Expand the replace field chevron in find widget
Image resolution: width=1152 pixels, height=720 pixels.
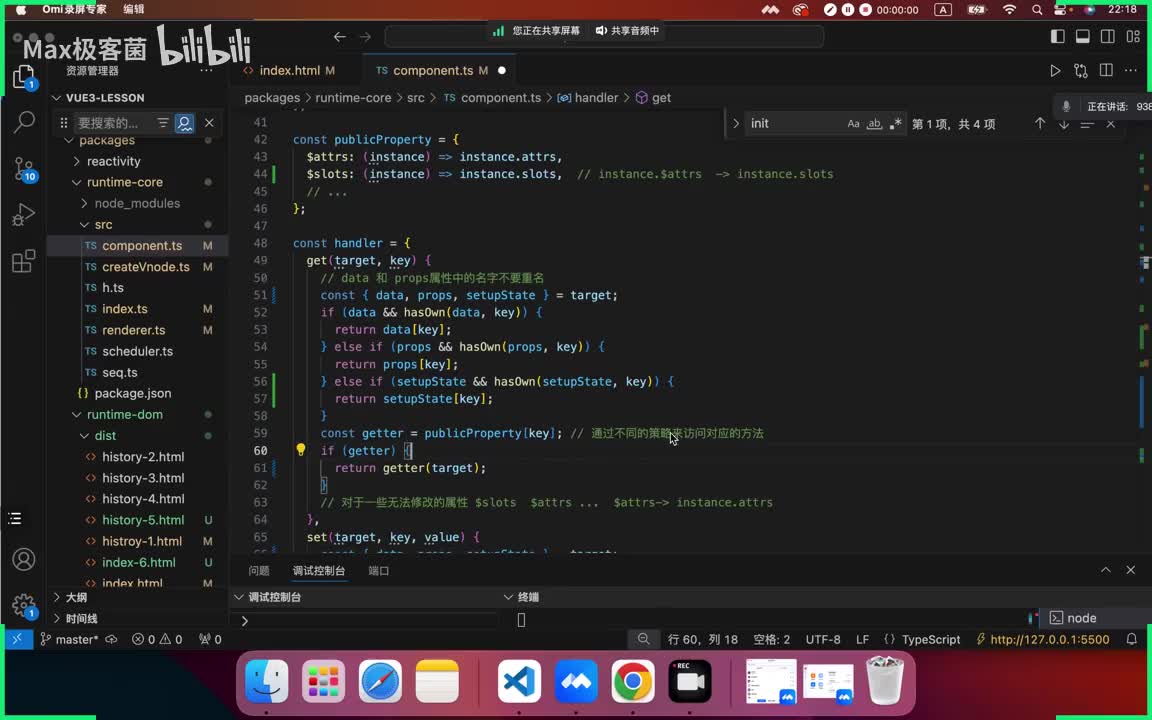736,124
